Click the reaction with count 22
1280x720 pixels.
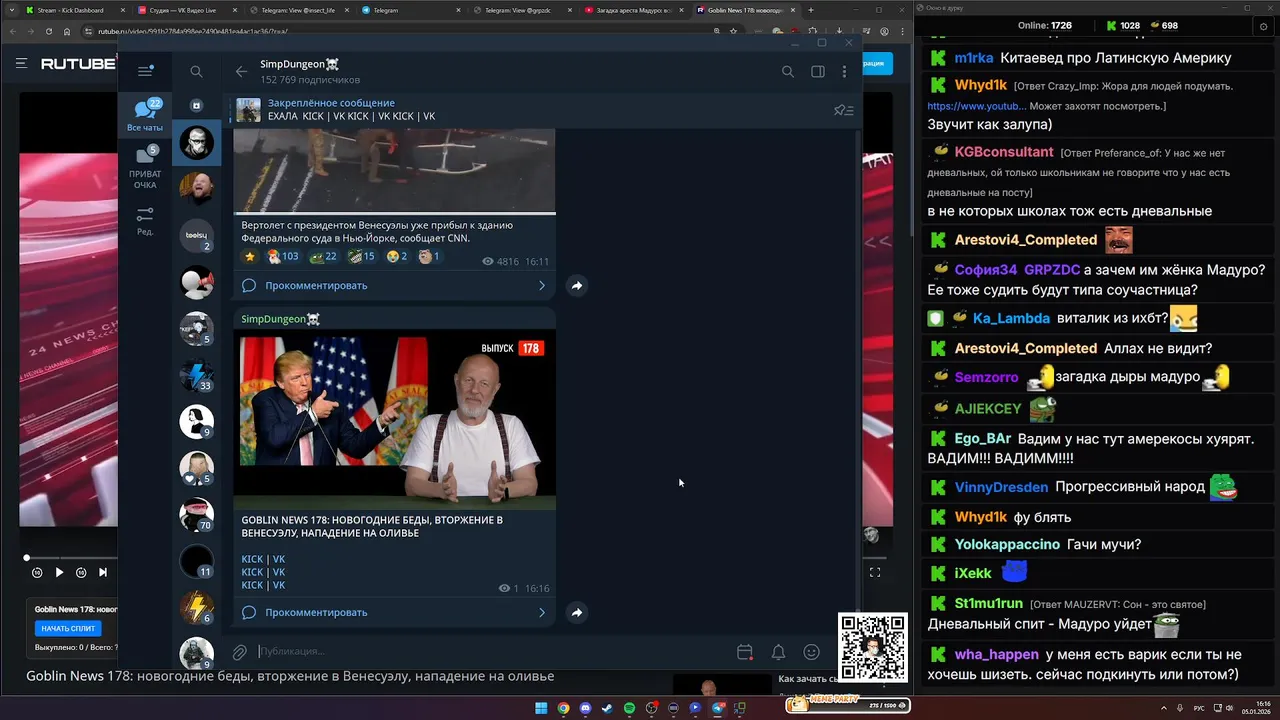323,257
